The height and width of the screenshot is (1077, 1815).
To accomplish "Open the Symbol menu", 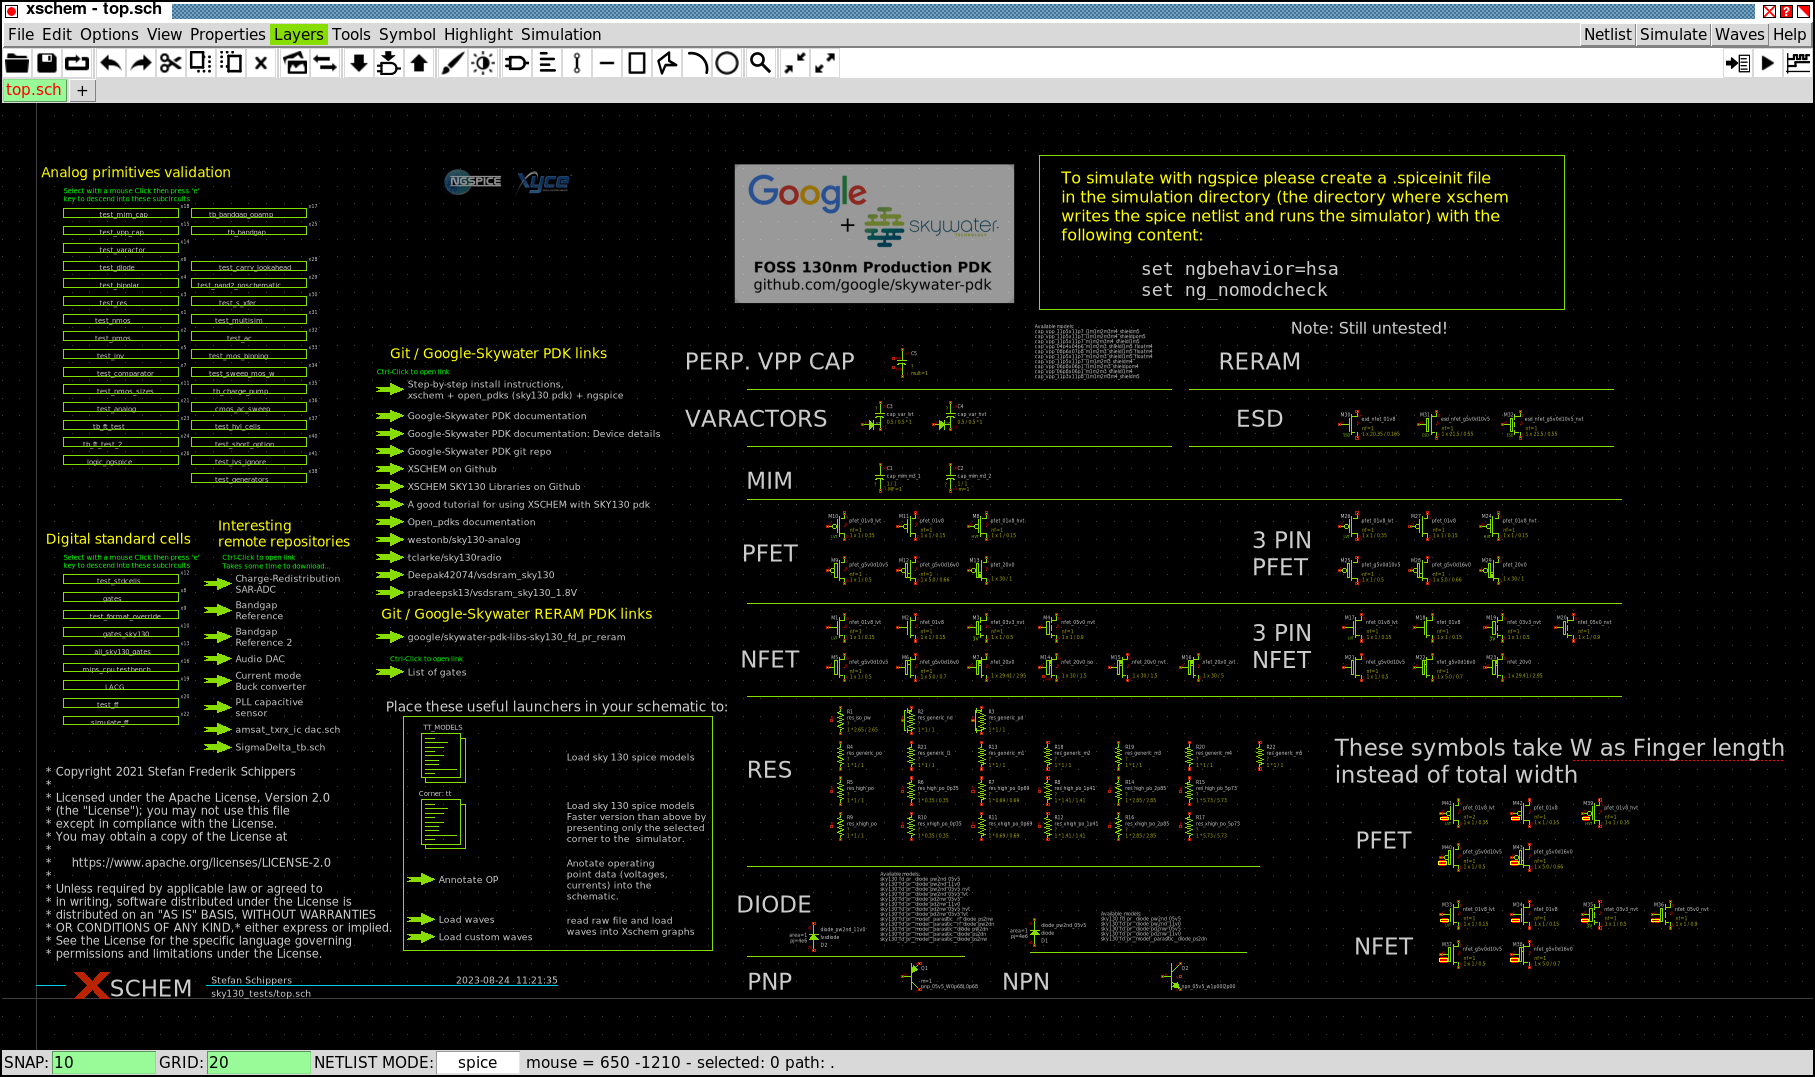I will click(x=407, y=34).
